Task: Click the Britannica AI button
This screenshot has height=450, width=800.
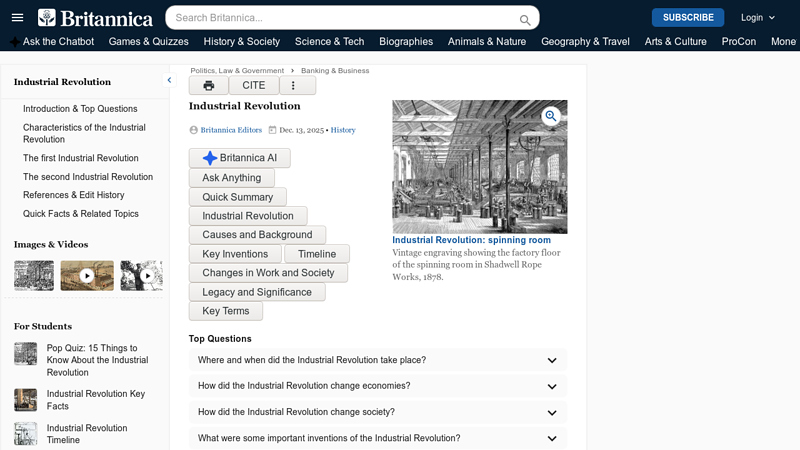Action: click(240, 158)
